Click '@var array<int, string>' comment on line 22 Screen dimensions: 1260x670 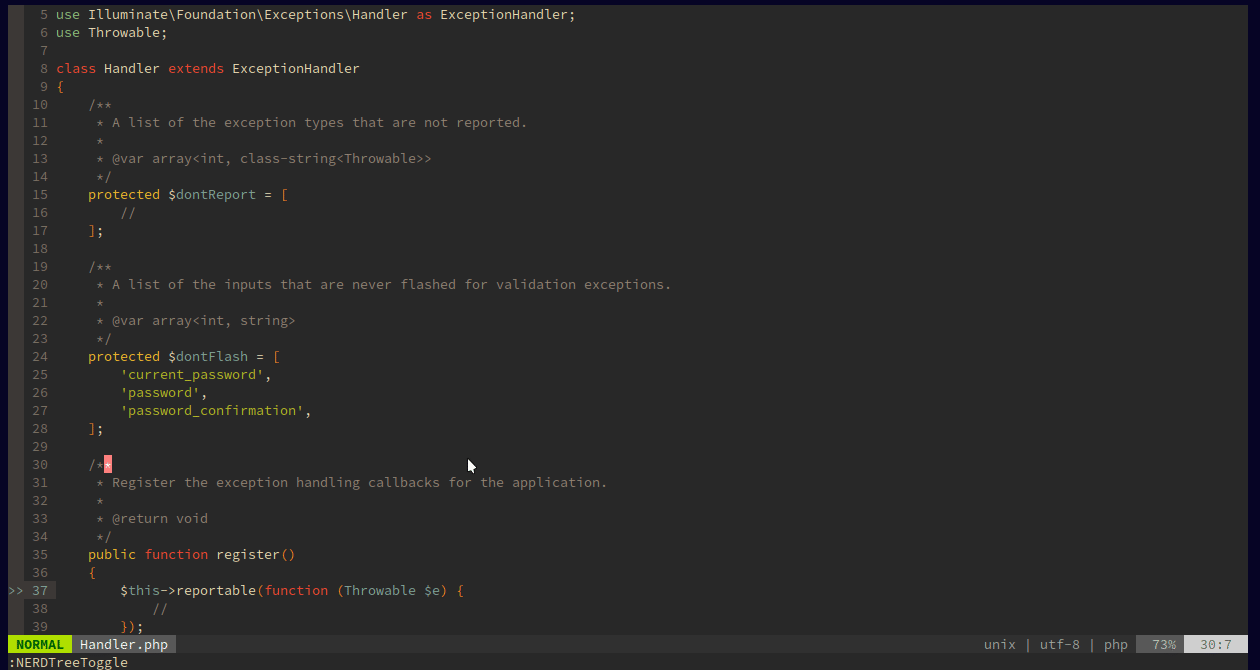(x=204, y=321)
